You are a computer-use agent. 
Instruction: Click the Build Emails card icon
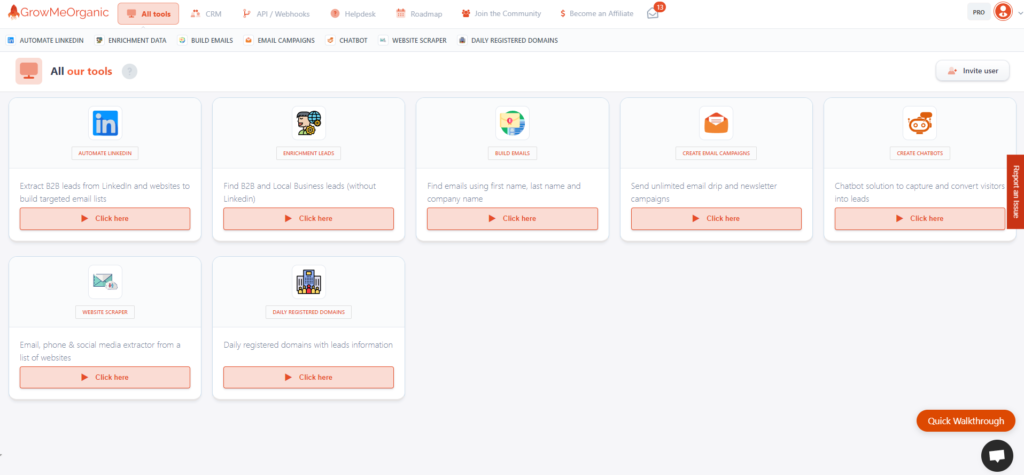[x=512, y=123]
